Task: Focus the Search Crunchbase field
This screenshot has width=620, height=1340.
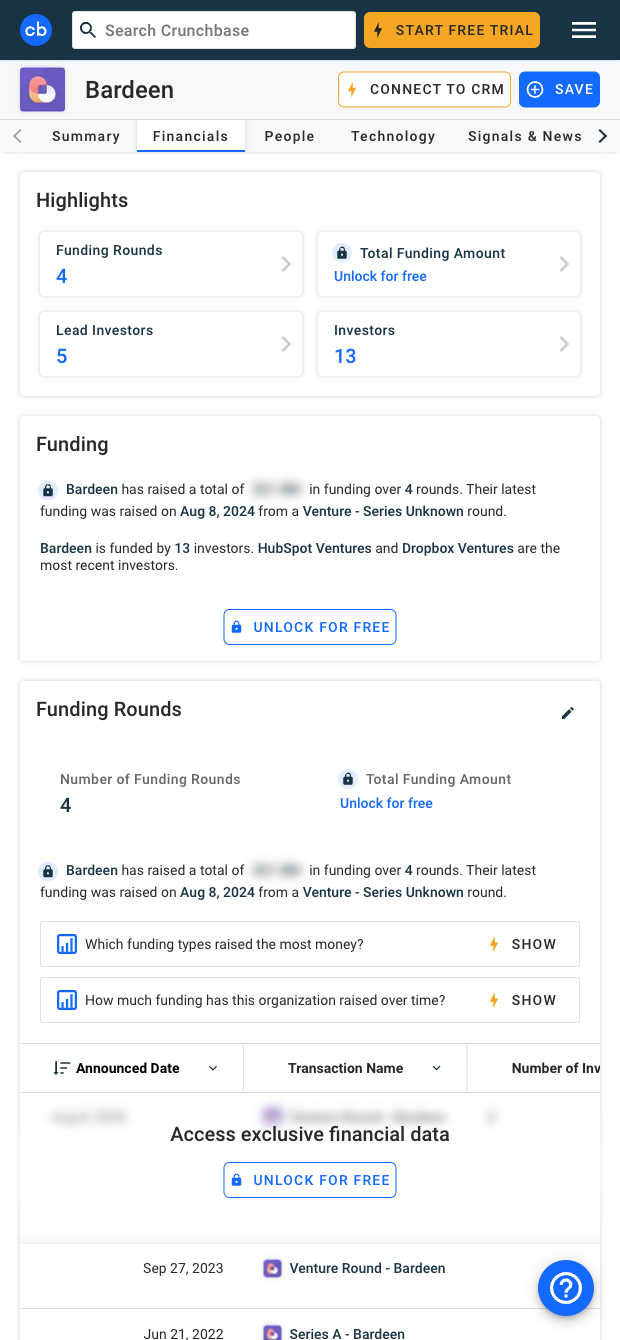Action: (x=214, y=30)
